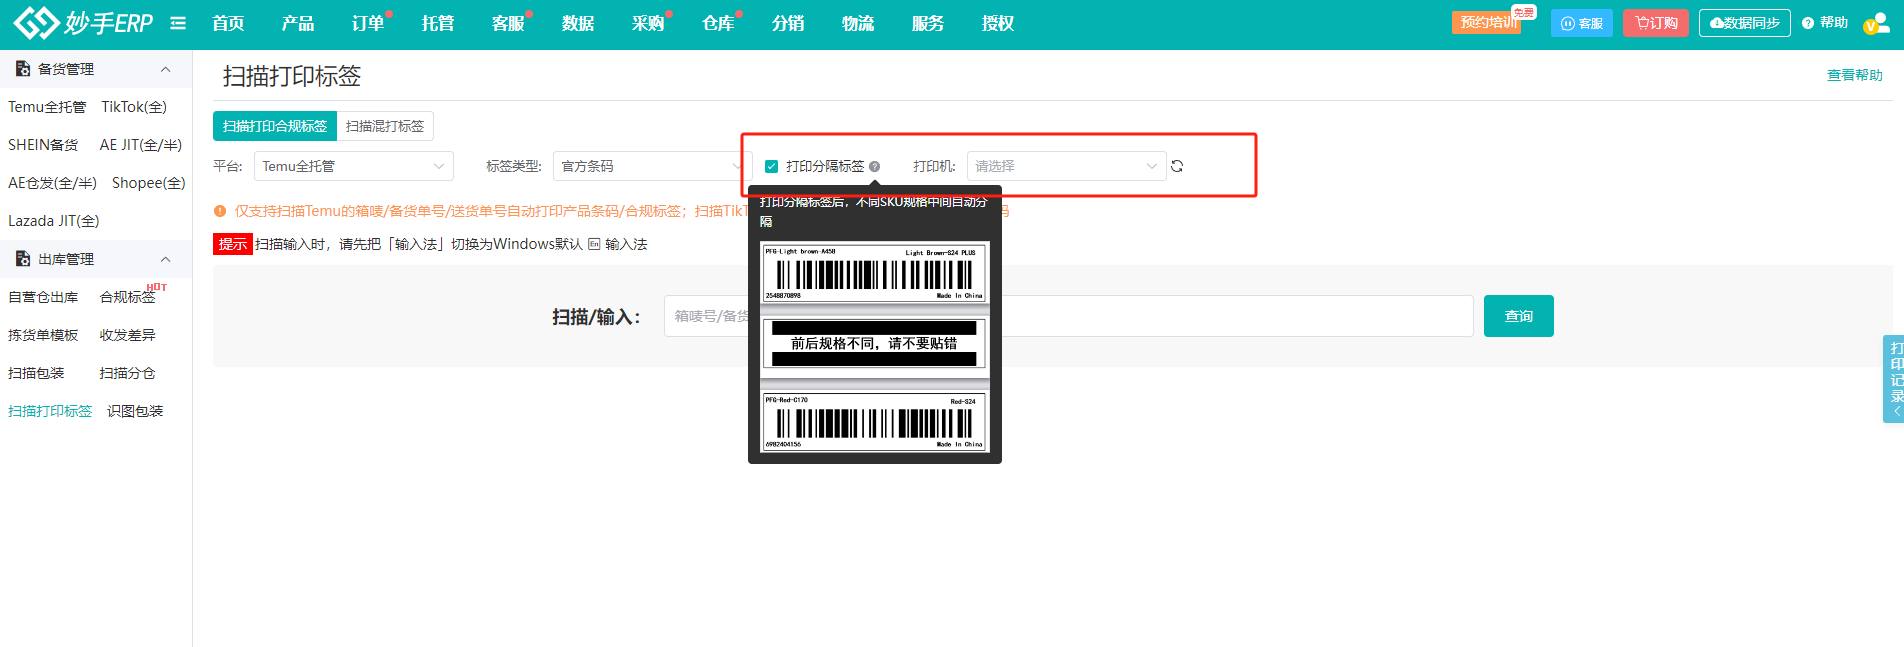Screen dimensions: 1904x647
Task: Open the 服务 menu
Action: pyautogui.click(x=928, y=23)
